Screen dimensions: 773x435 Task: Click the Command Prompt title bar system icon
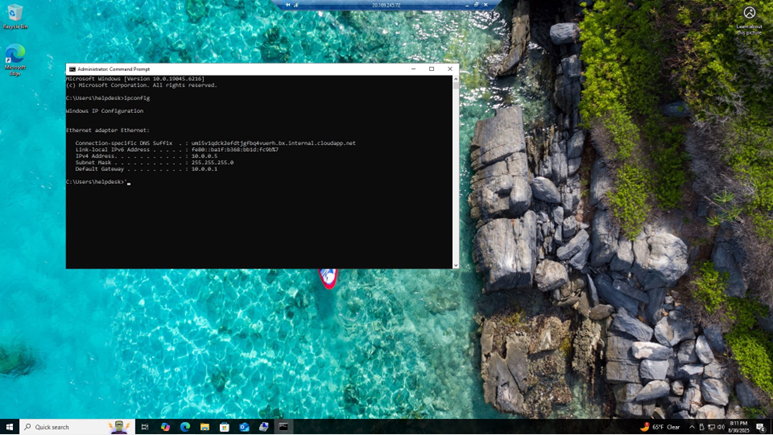click(72, 69)
